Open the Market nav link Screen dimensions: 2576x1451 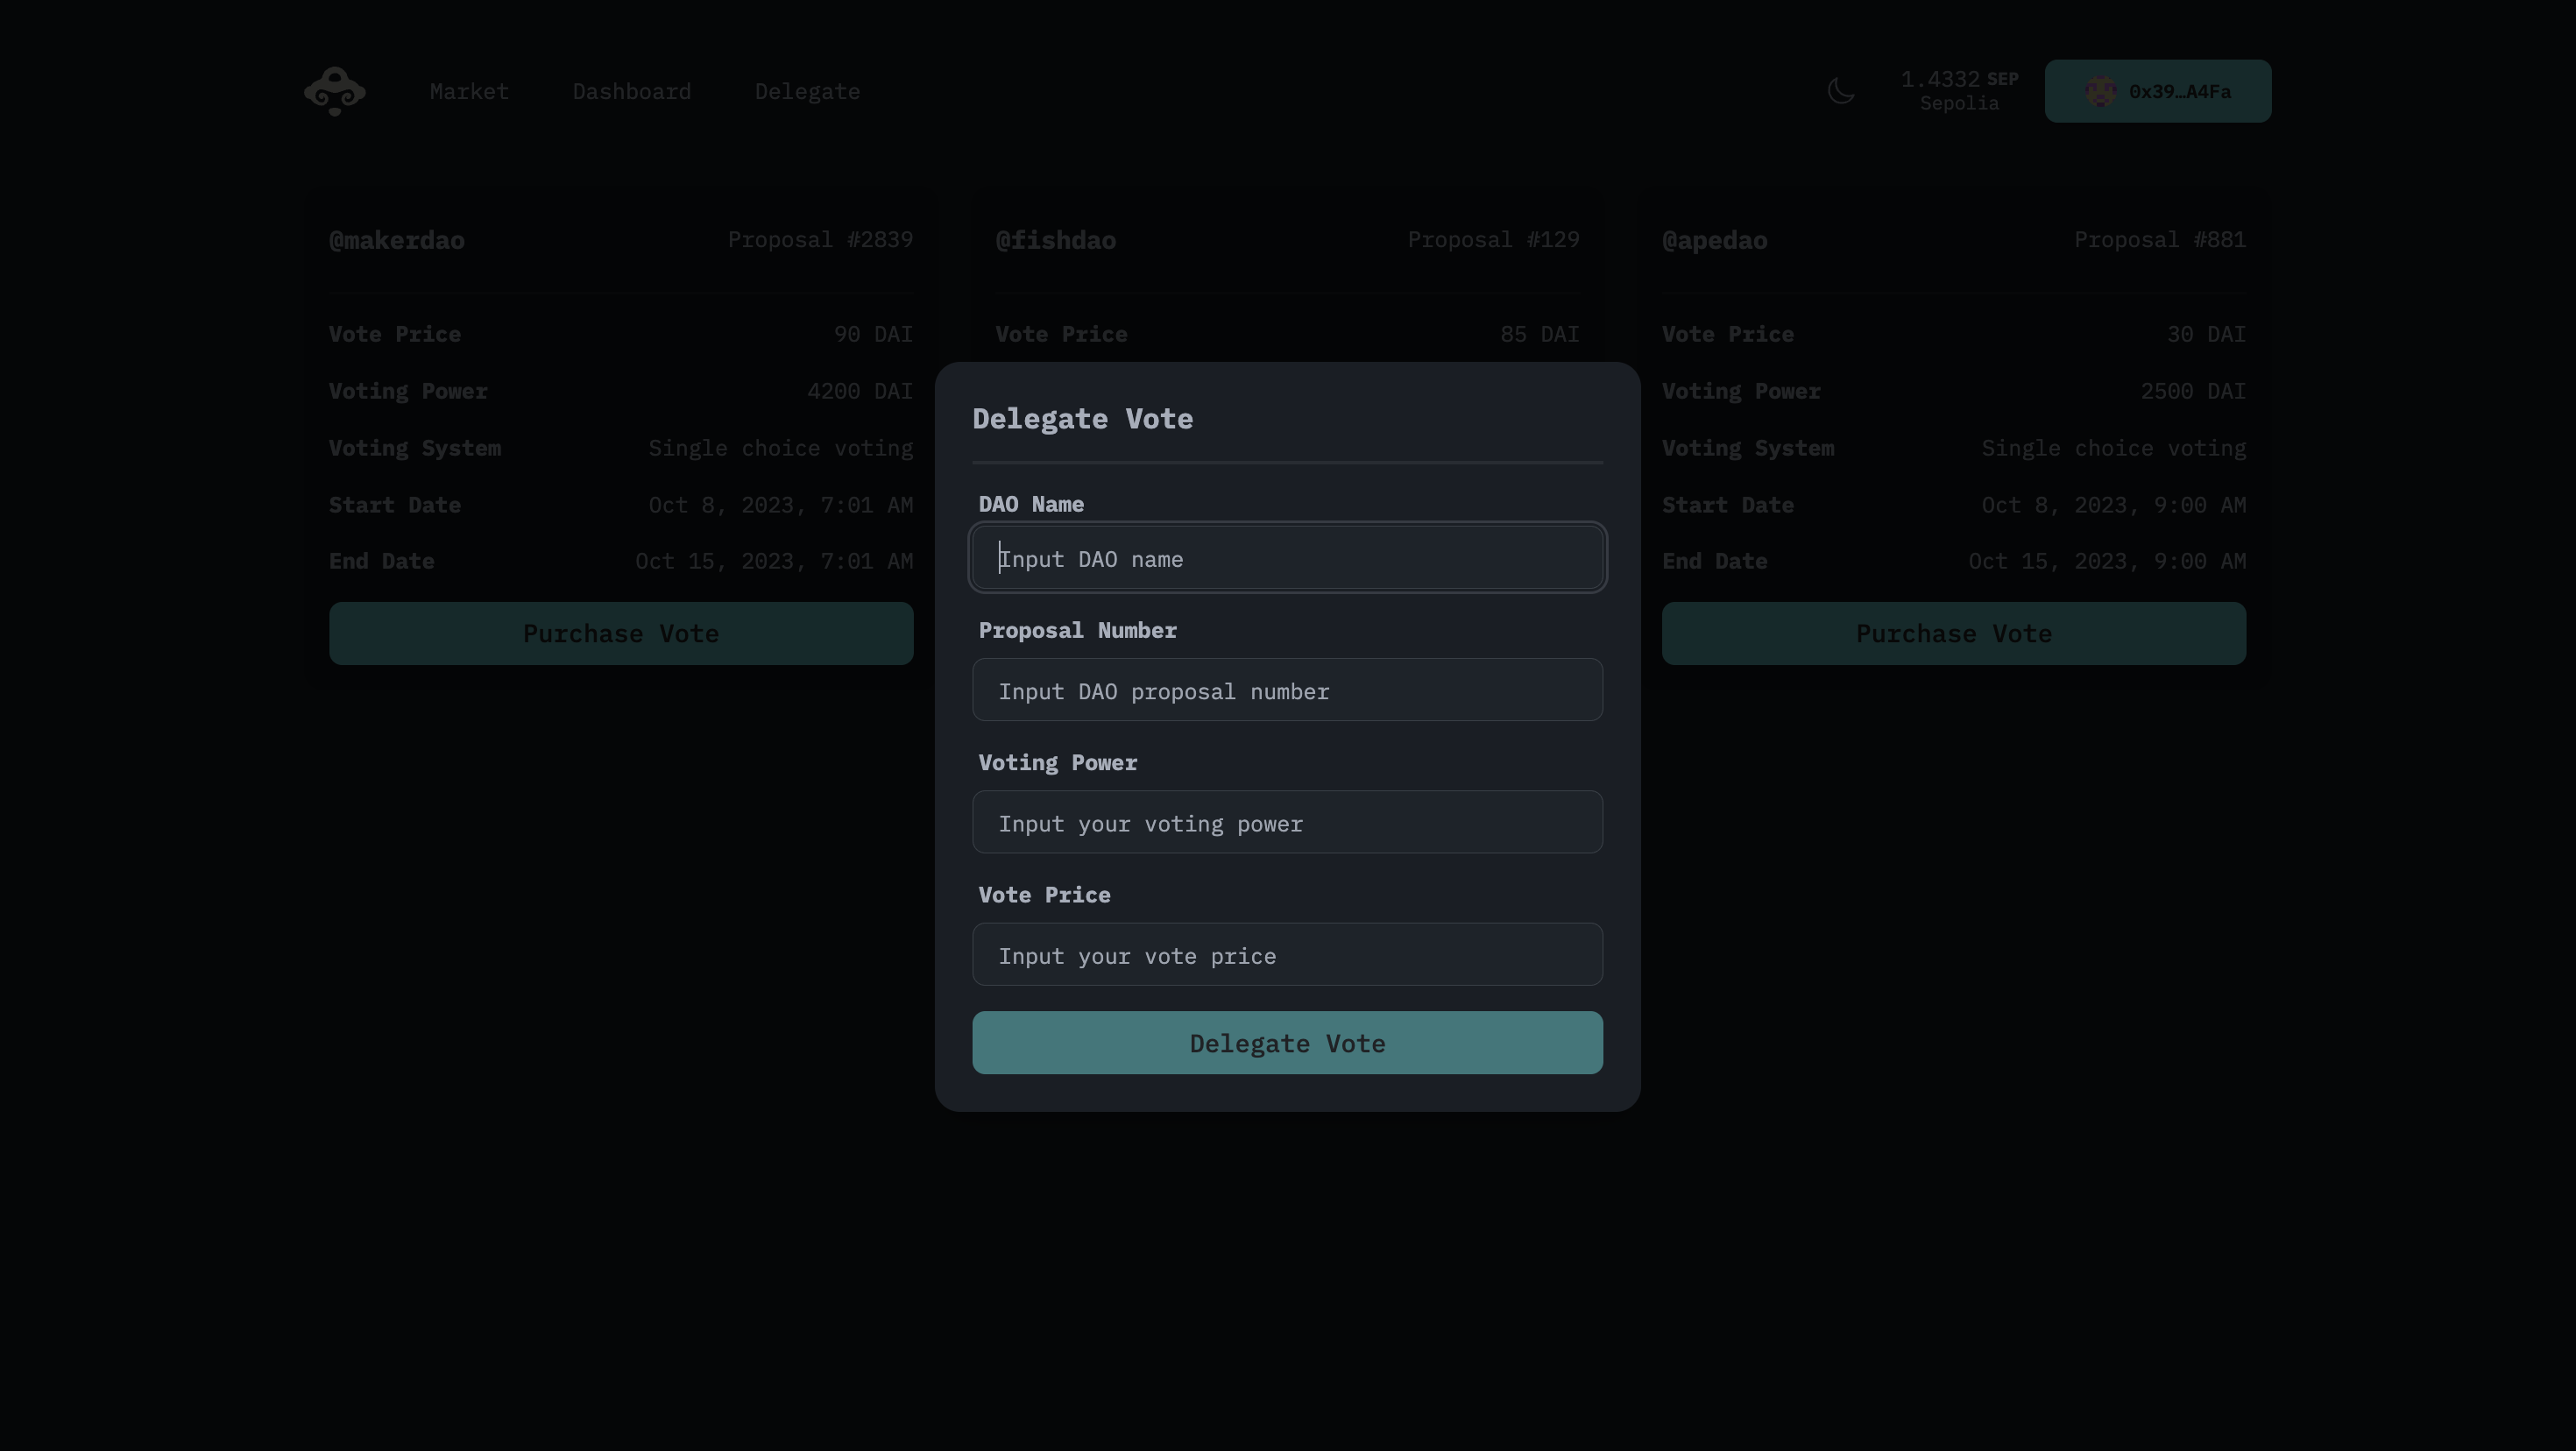469,92
